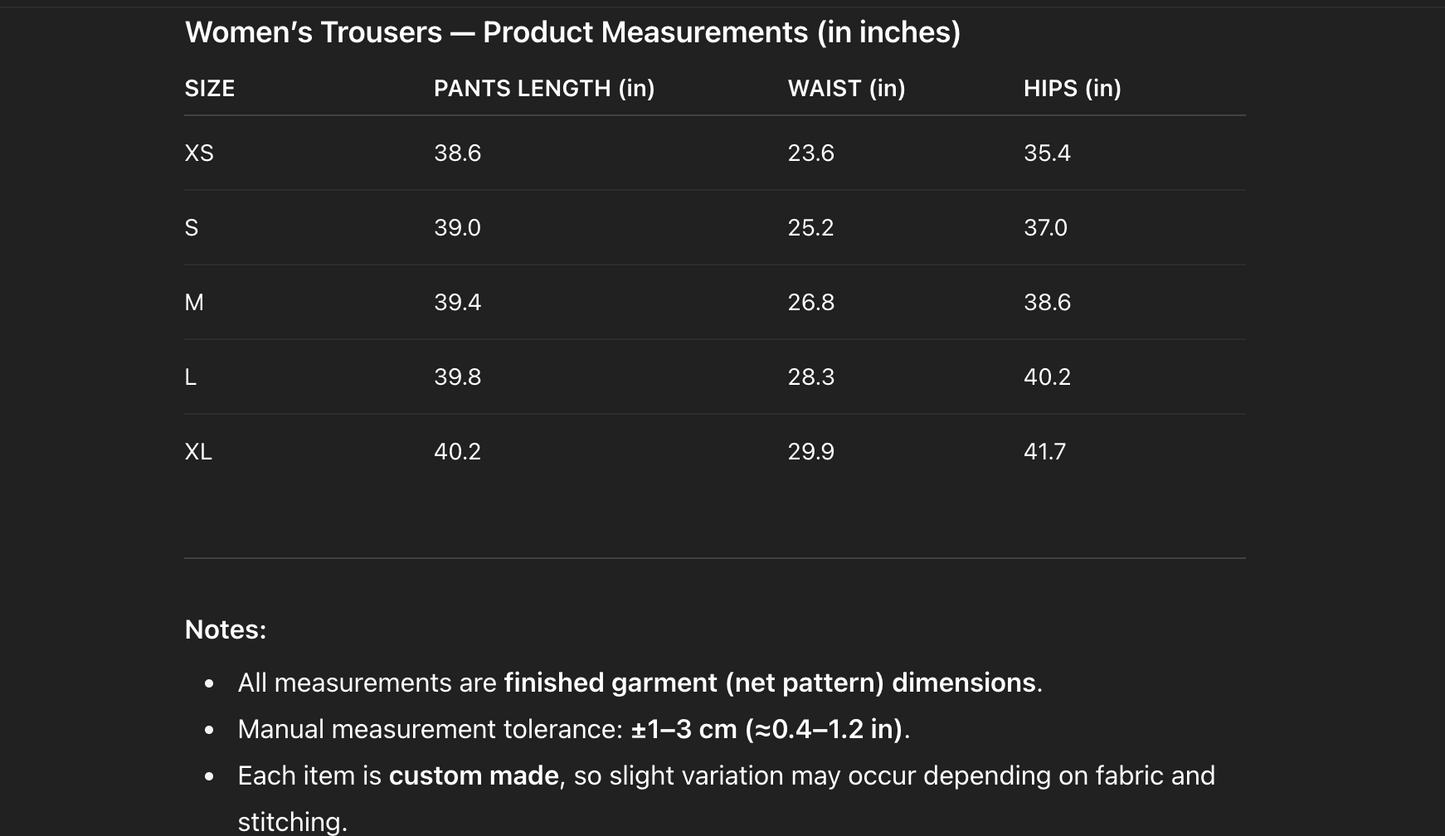Click the Notes heading

(225, 630)
